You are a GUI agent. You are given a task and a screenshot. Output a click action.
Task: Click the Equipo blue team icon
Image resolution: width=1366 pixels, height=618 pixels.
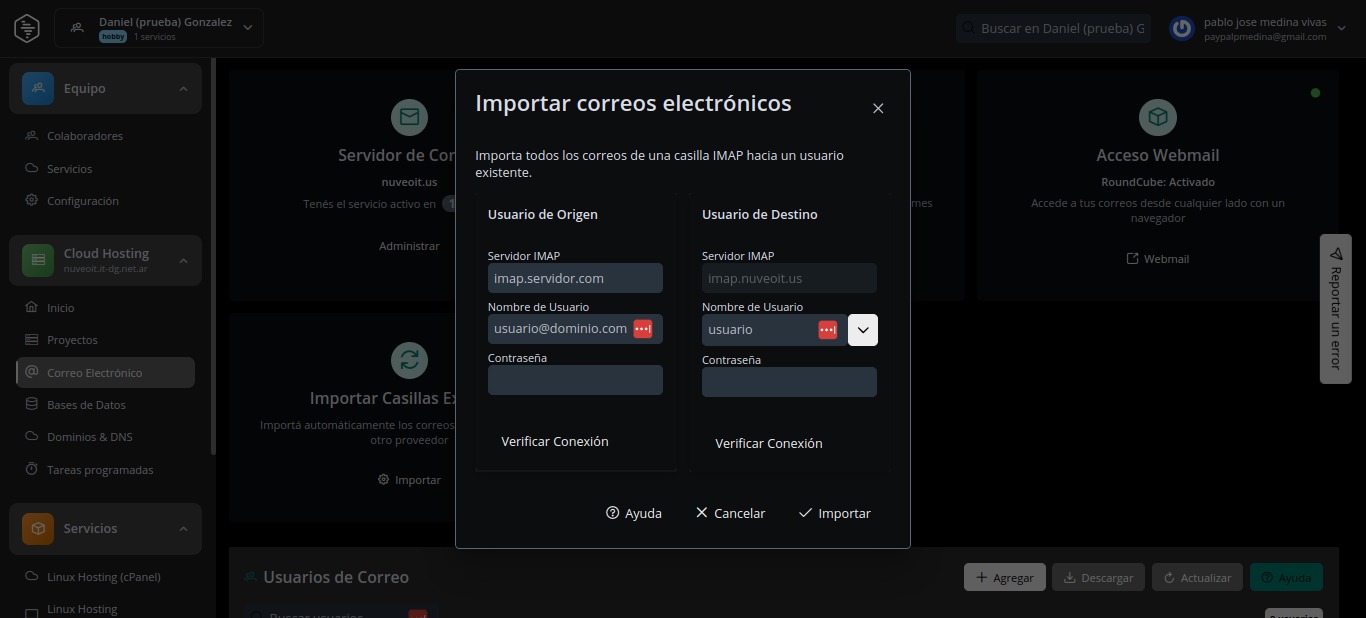pos(38,89)
